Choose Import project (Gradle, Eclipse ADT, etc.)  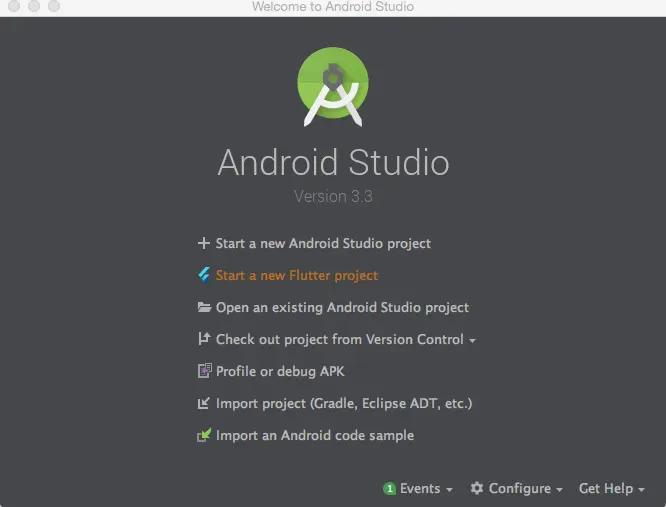pyautogui.click(x=344, y=403)
